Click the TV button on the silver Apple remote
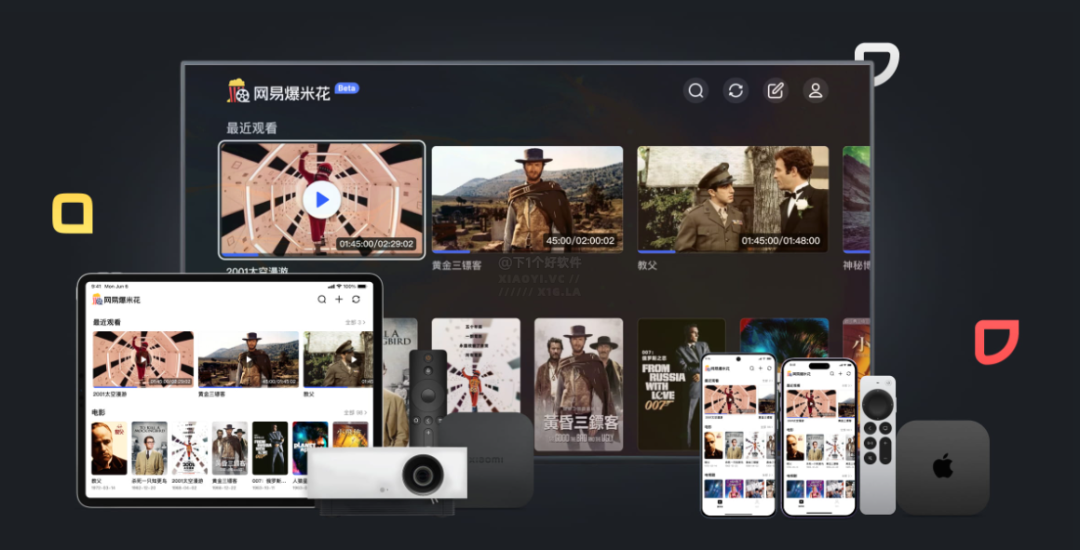The height and width of the screenshot is (550, 1080). pos(885,428)
